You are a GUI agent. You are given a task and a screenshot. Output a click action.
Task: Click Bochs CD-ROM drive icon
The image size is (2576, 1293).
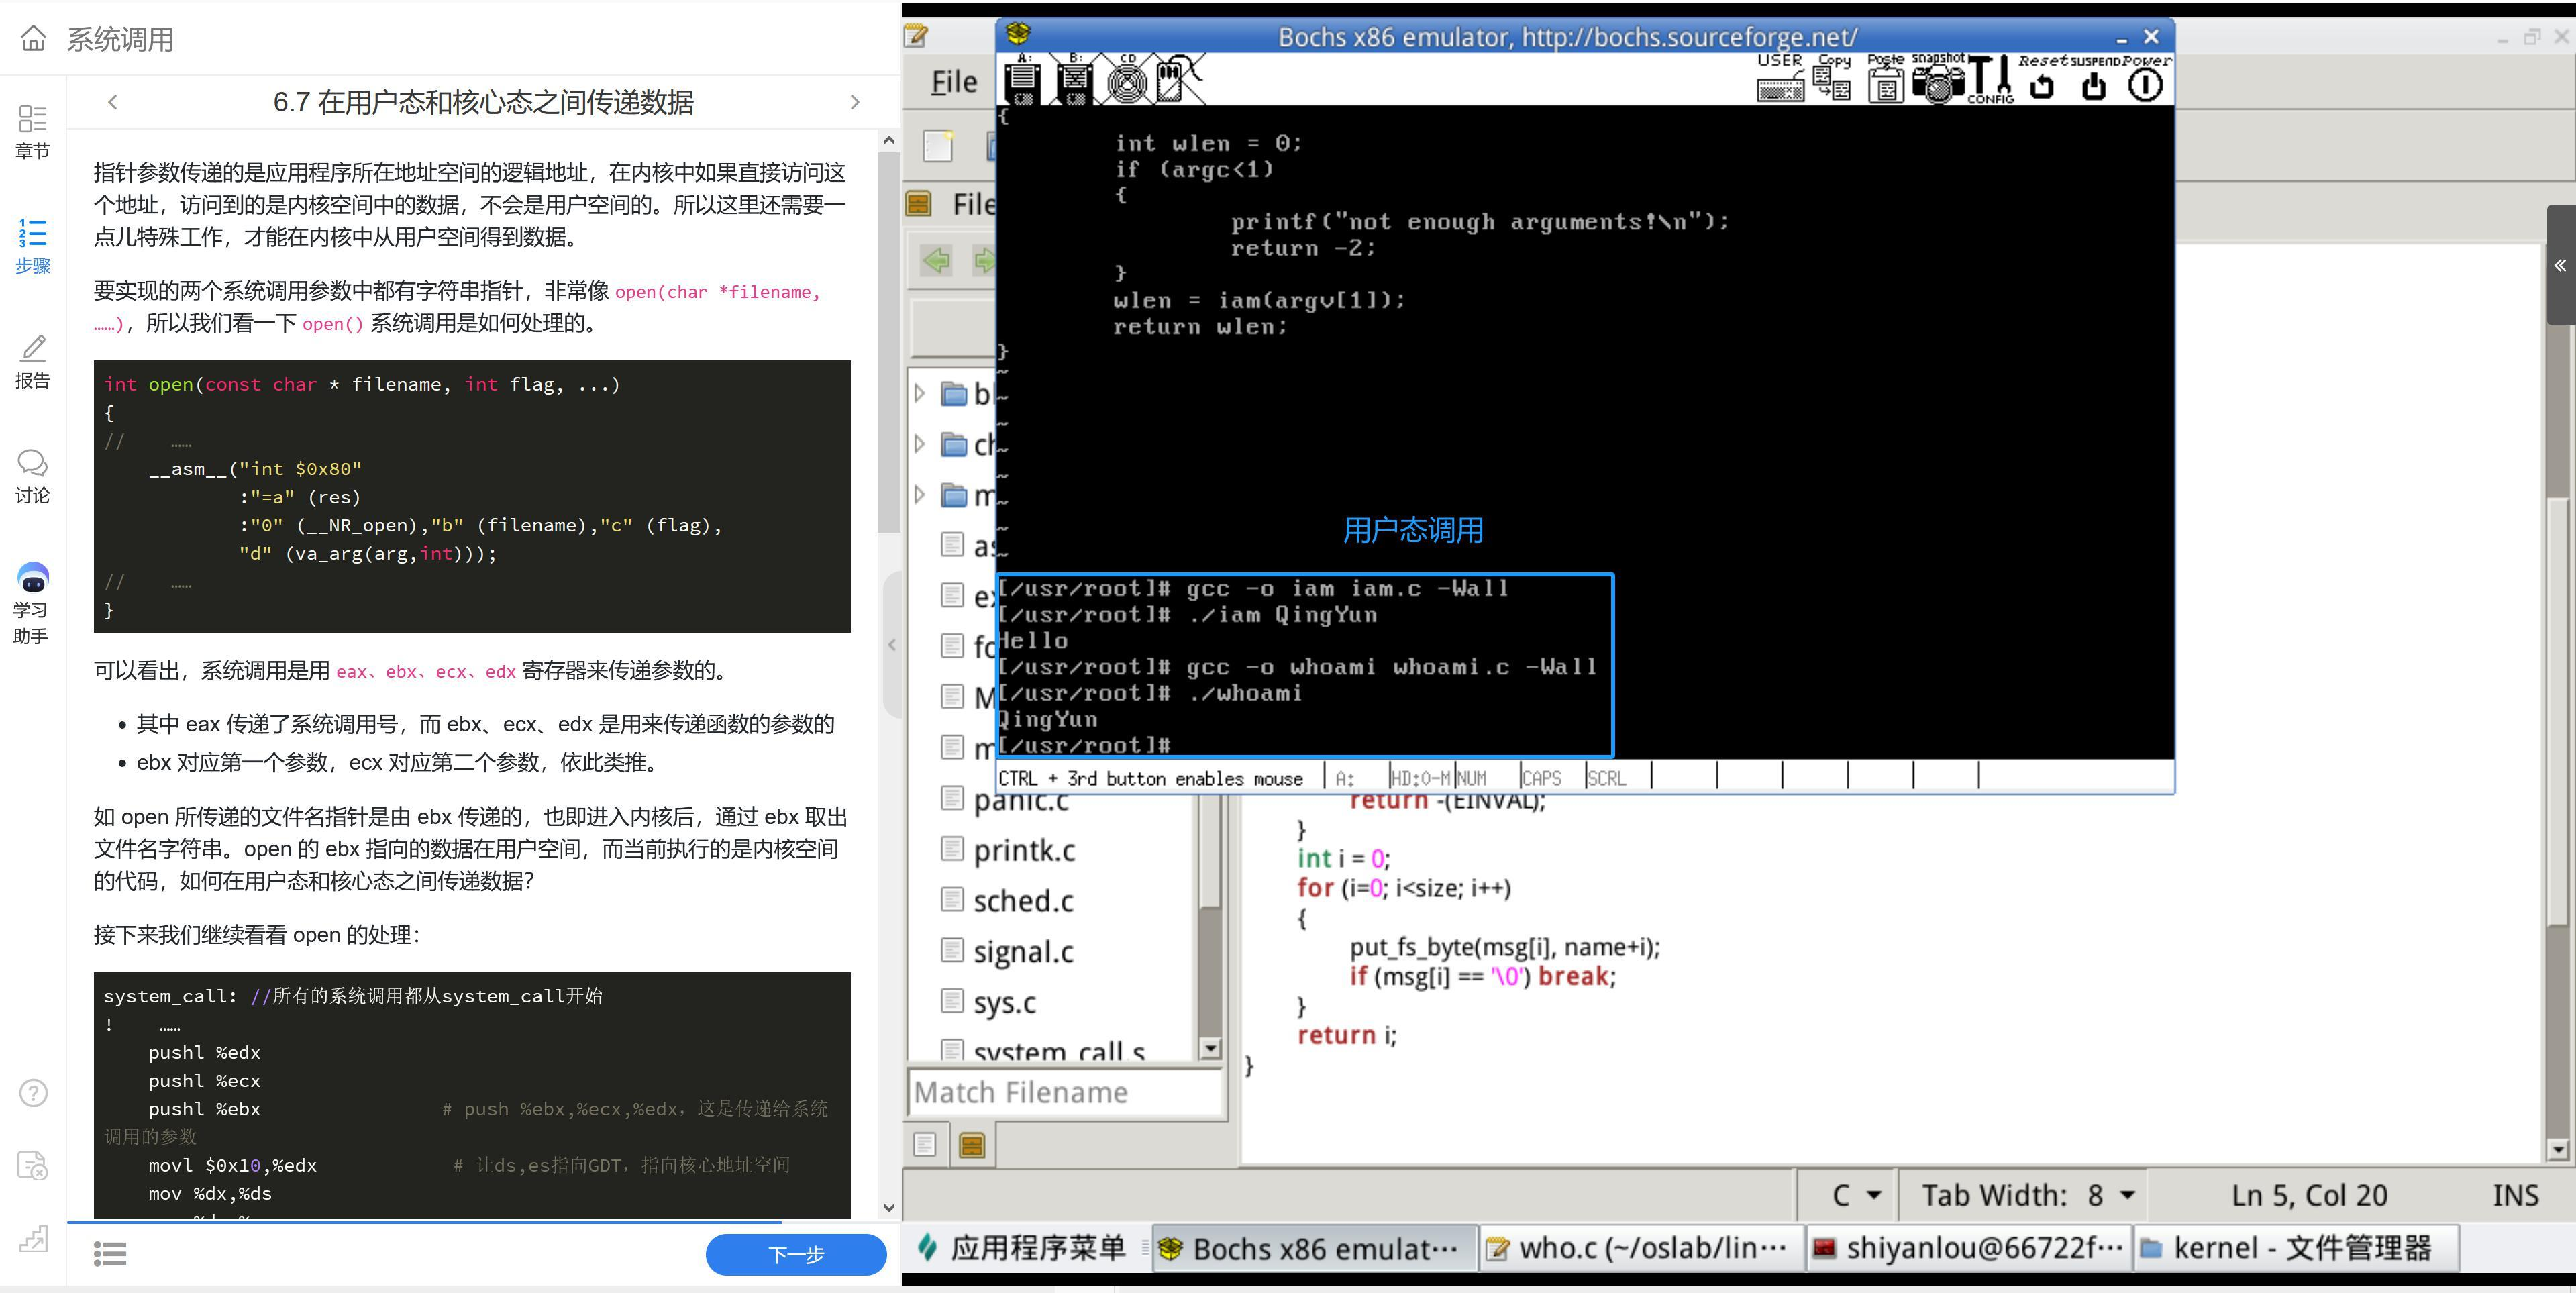1127,80
